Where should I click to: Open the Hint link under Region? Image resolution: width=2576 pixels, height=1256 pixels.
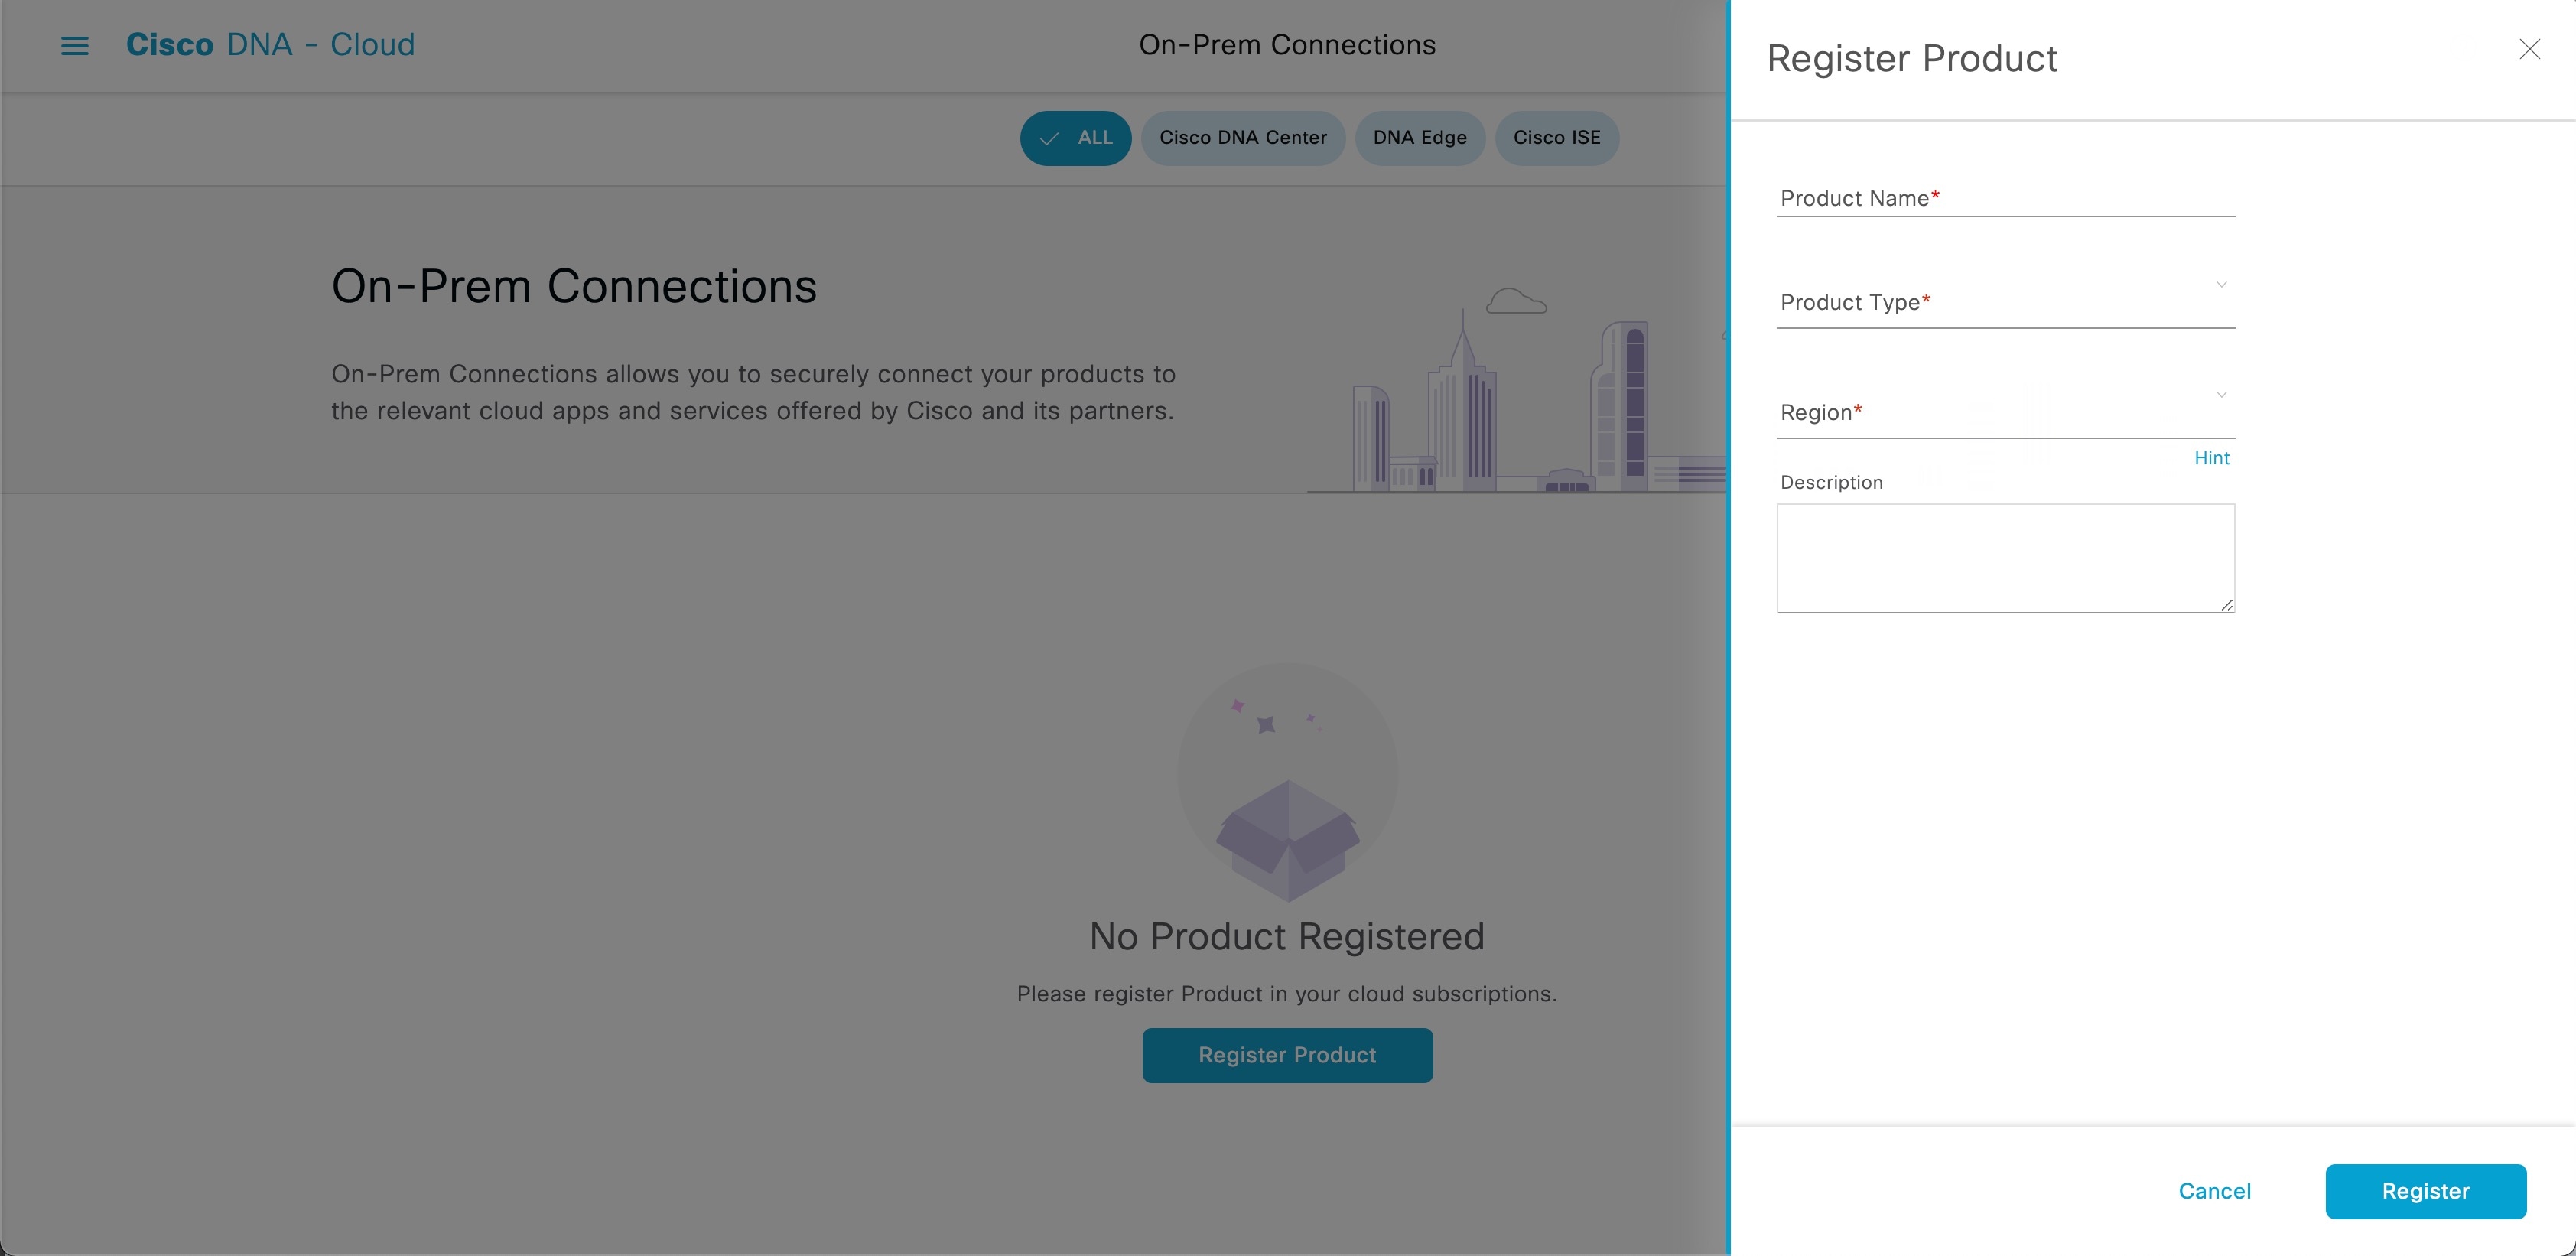[2211, 458]
